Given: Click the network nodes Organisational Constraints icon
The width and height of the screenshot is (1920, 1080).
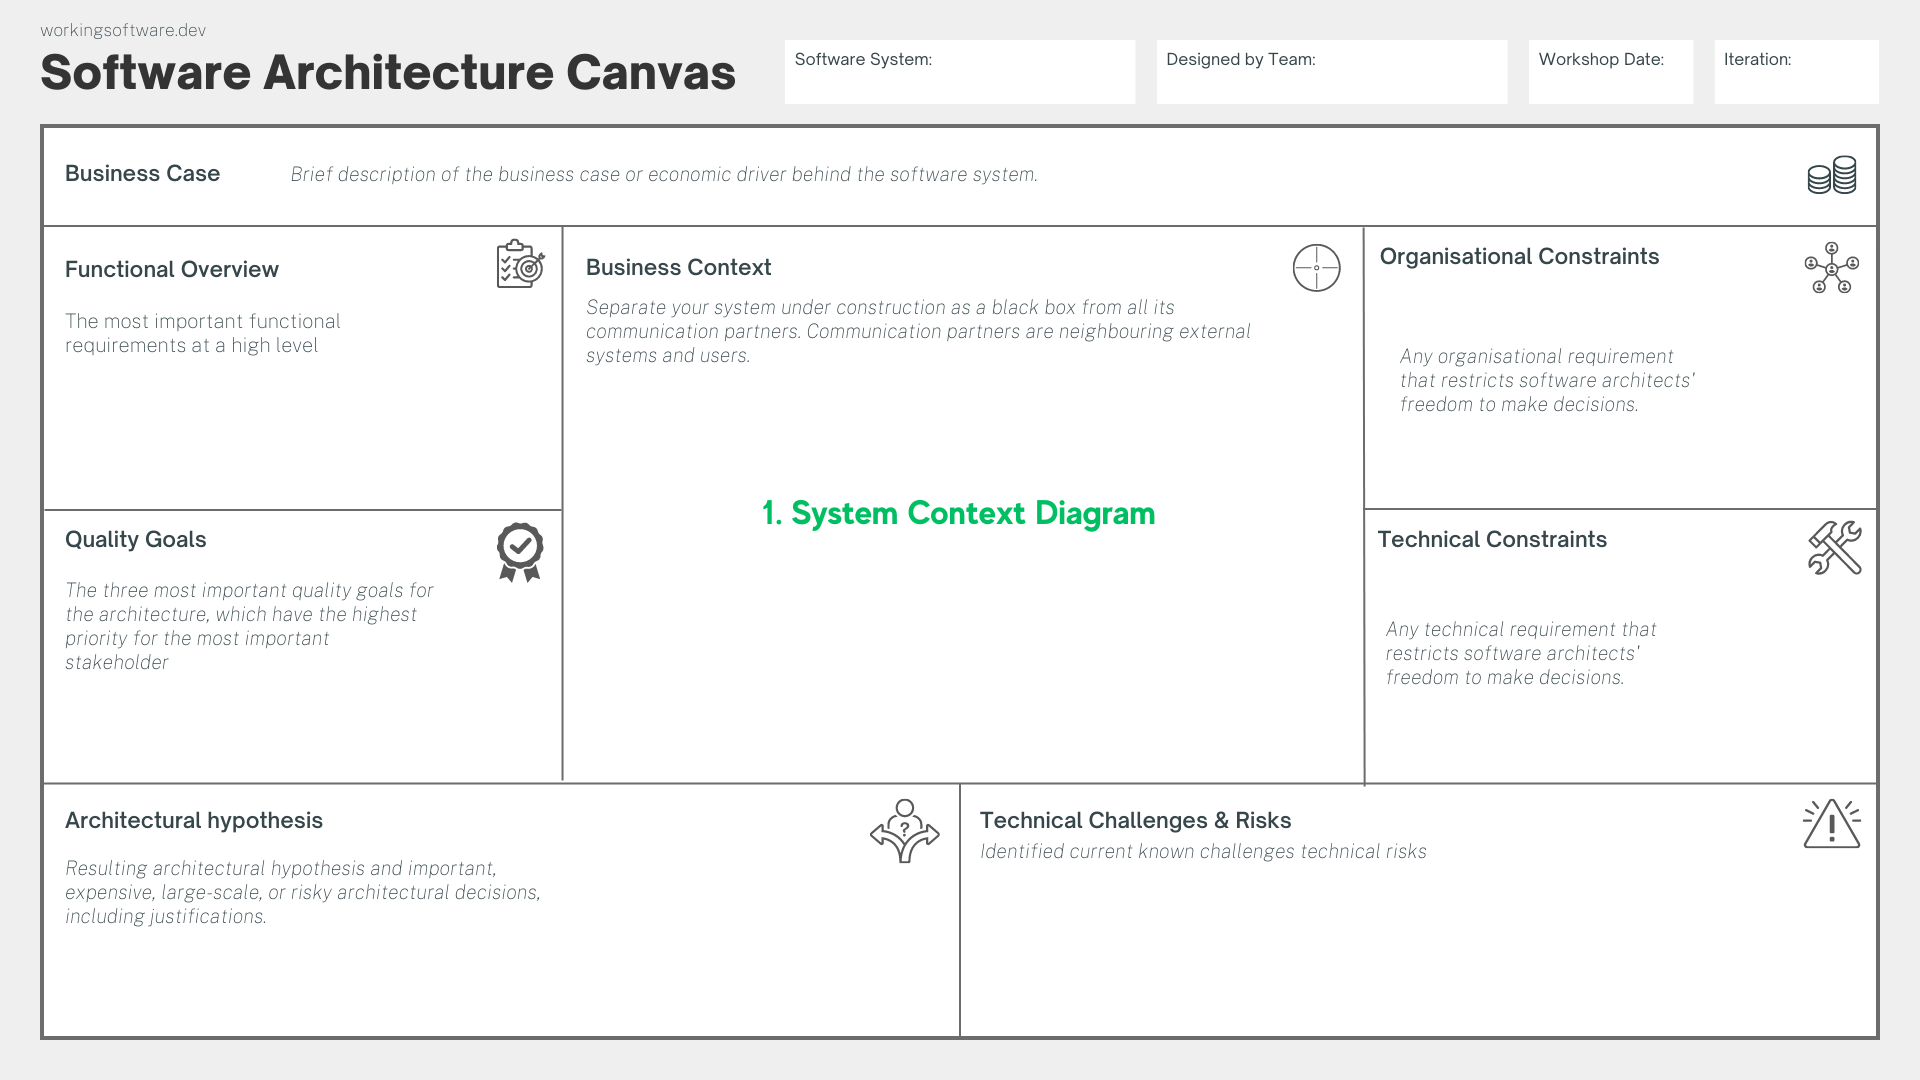Looking at the screenshot, I should pos(1831,268).
